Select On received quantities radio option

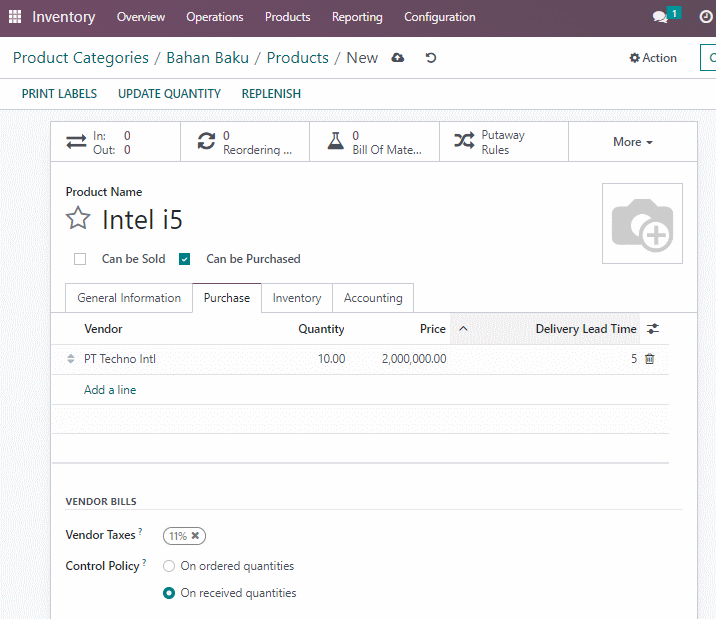pyautogui.click(x=169, y=593)
